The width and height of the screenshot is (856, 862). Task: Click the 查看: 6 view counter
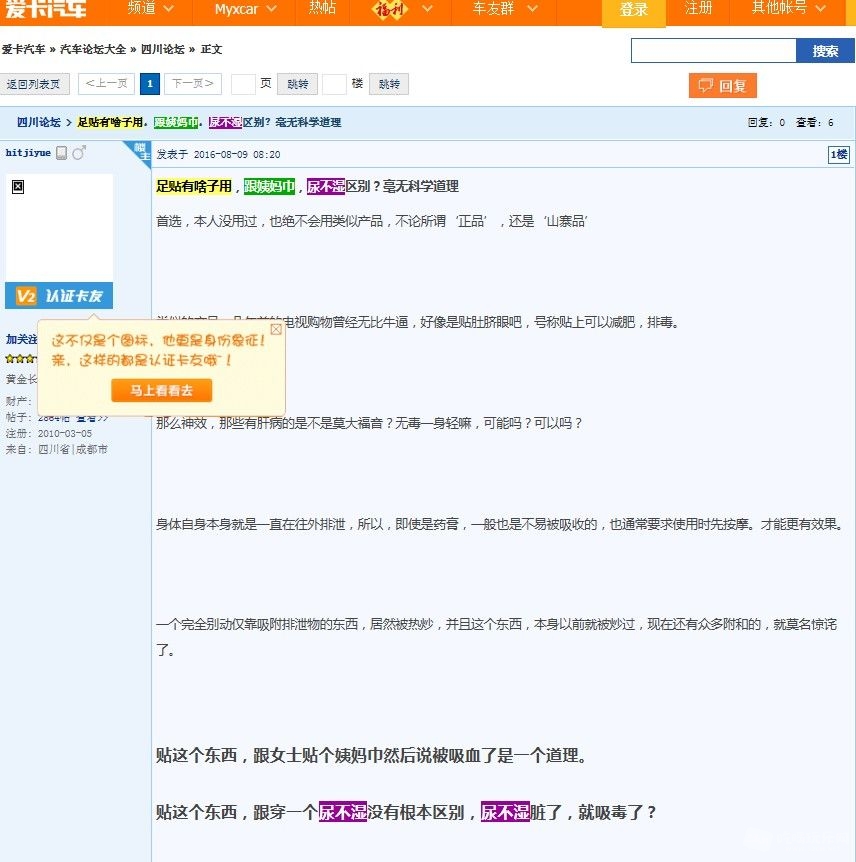(815, 123)
